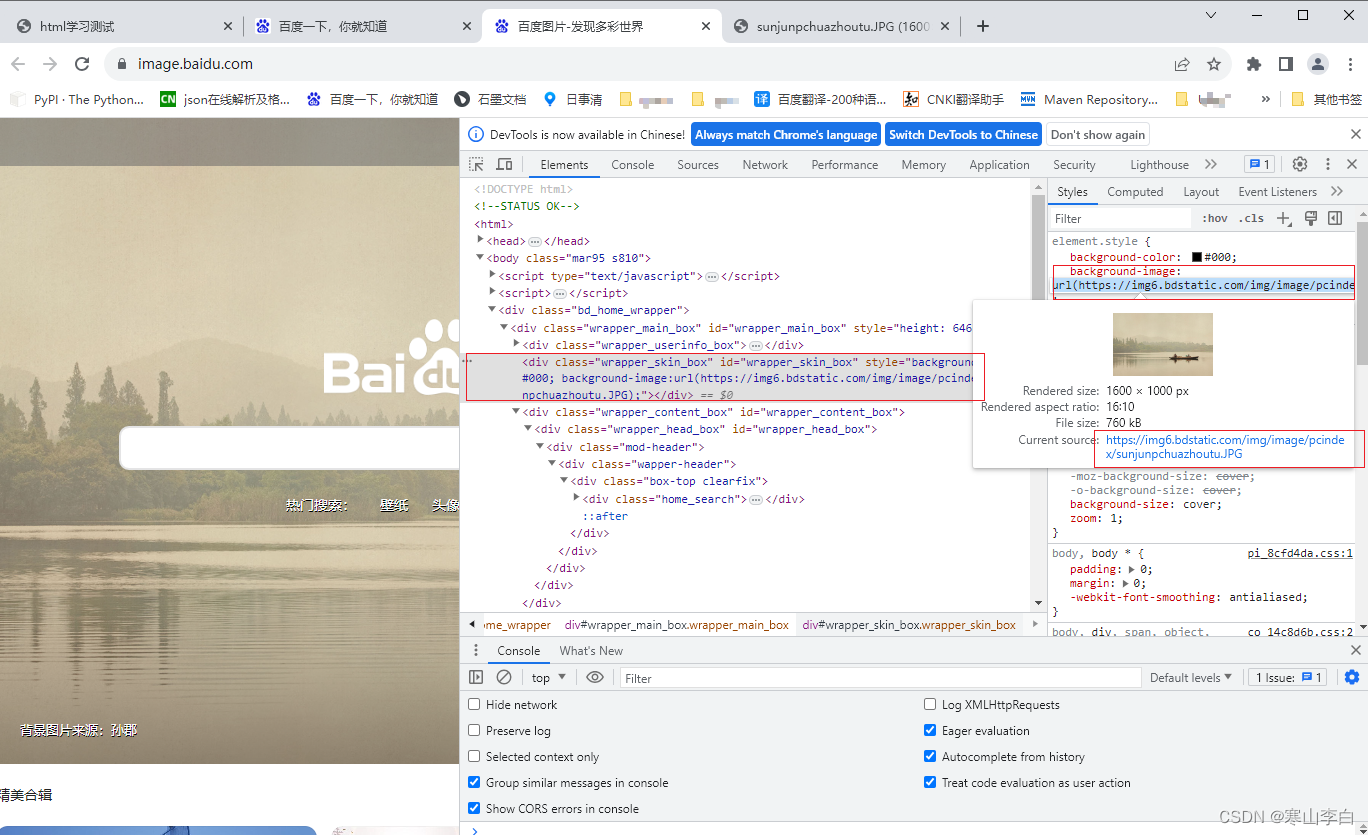1368x835 pixels.
Task: Open the Chrome three-dot menu
Action: click(x=1348, y=64)
